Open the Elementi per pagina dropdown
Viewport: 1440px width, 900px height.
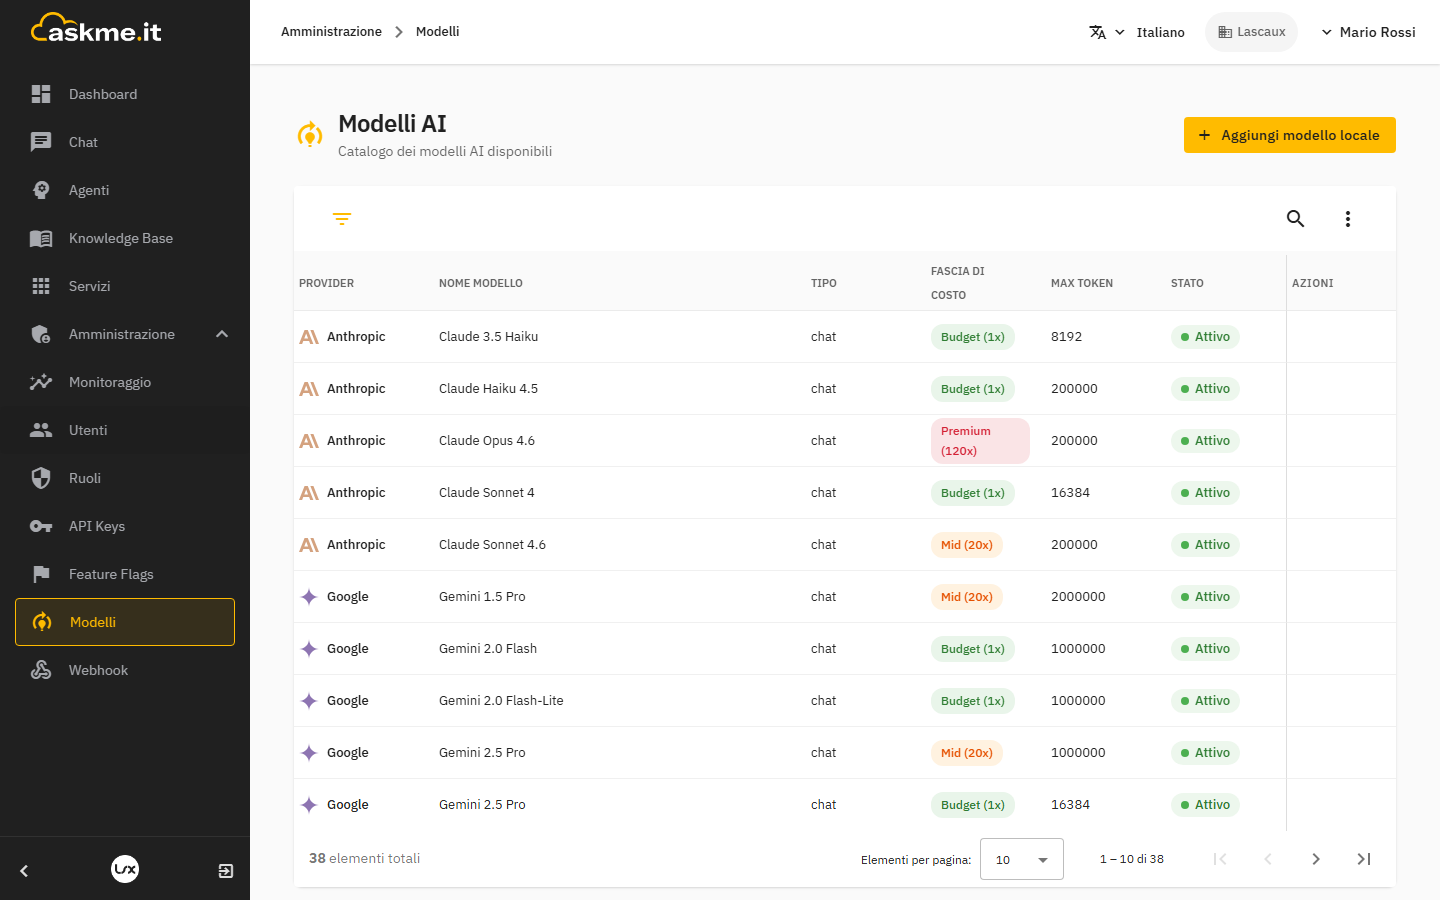click(x=1022, y=859)
